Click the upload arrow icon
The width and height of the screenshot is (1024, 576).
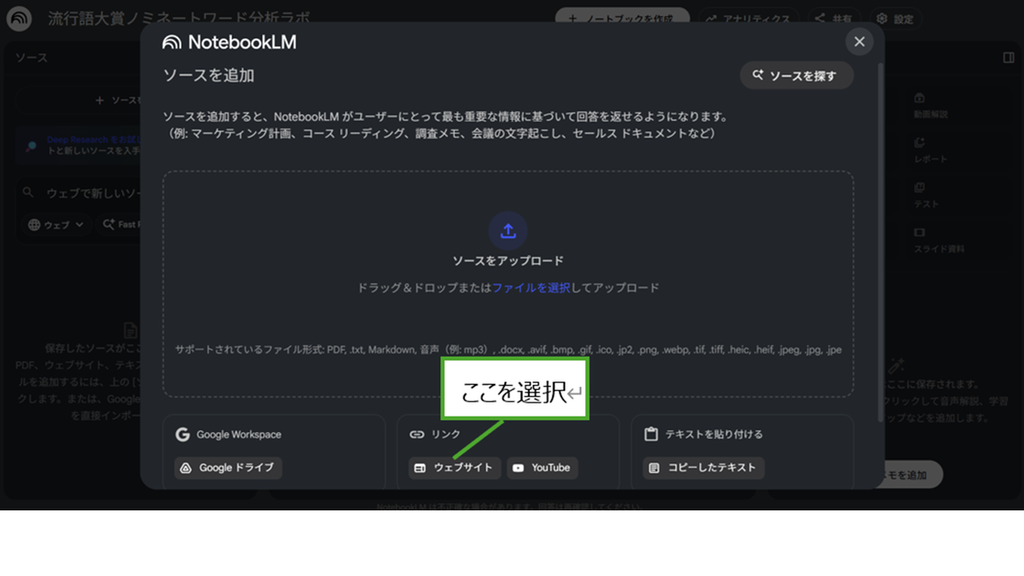pyautogui.click(x=508, y=231)
